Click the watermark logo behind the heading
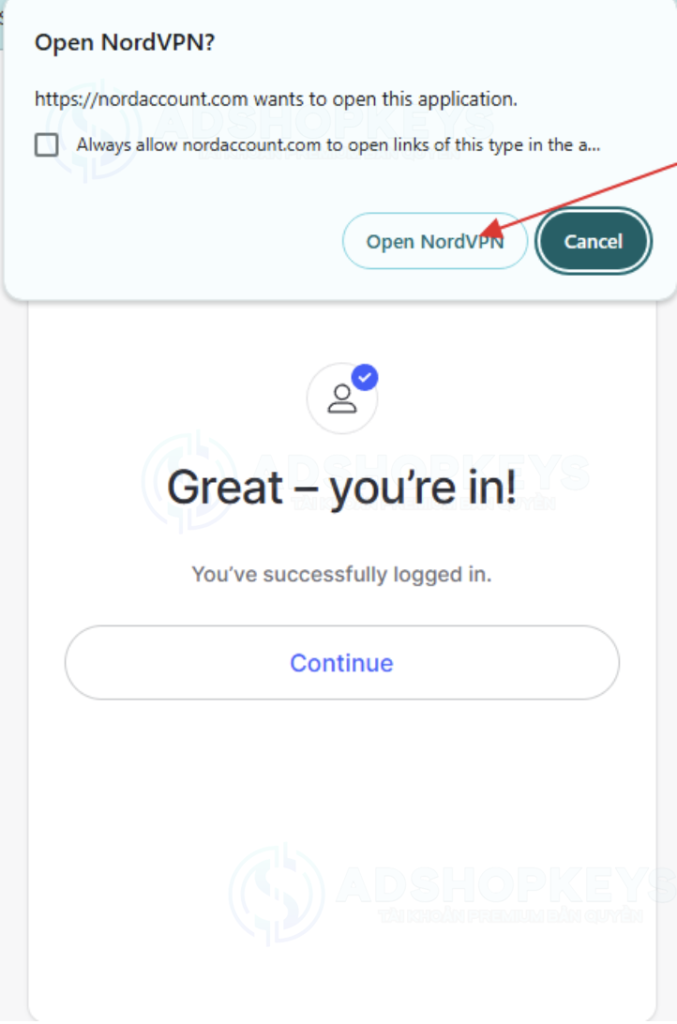Viewport: 677px width, 1024px height. (190, 481)
